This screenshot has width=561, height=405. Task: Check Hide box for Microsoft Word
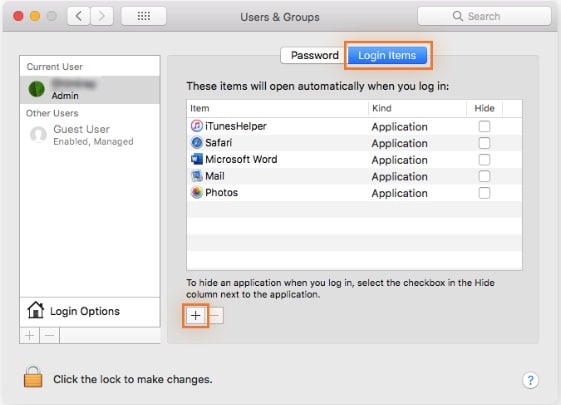tap(484, 160)
